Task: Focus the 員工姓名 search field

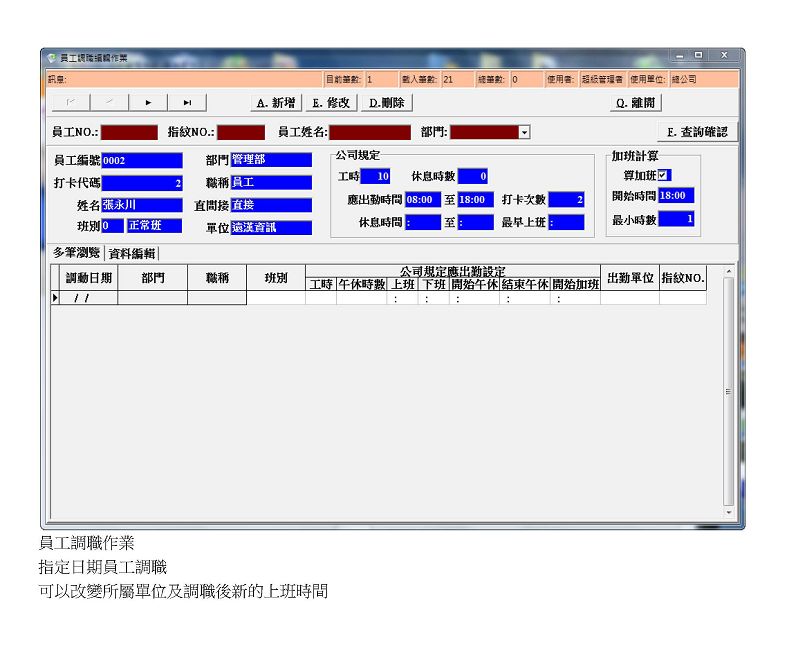Action: (x=370, y=132)
